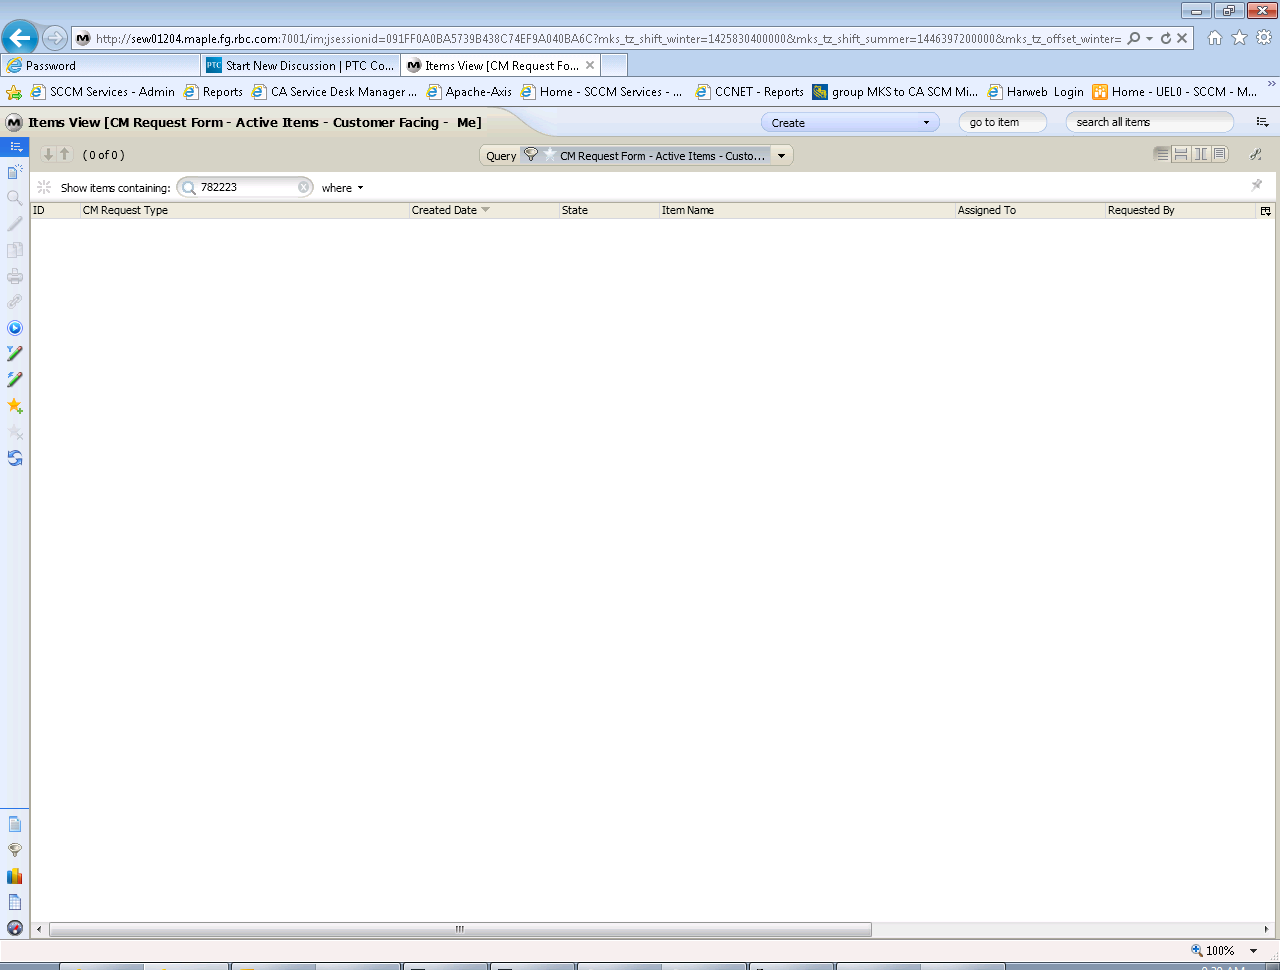Click the copy item icon in the sidebar
The height and width of the screenshot is (970, 1280).
pos(15,250)
